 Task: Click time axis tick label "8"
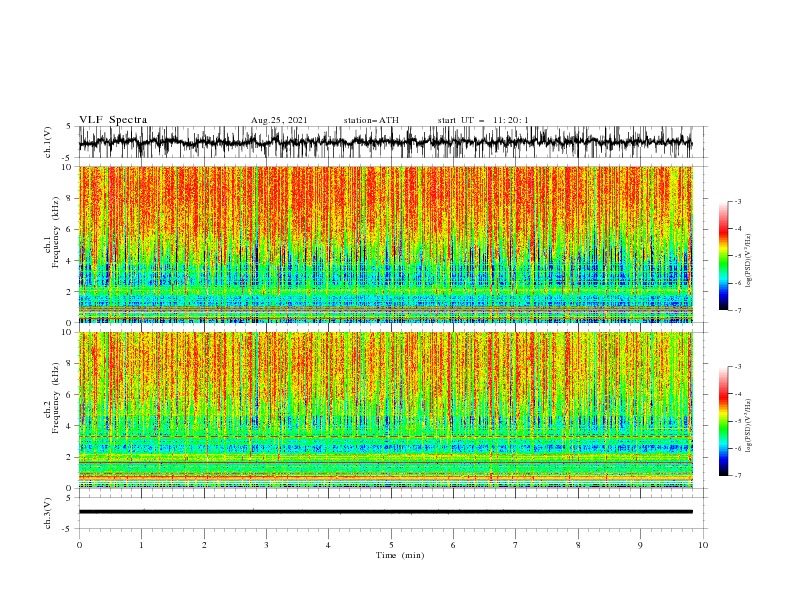[x=578, y=545]
